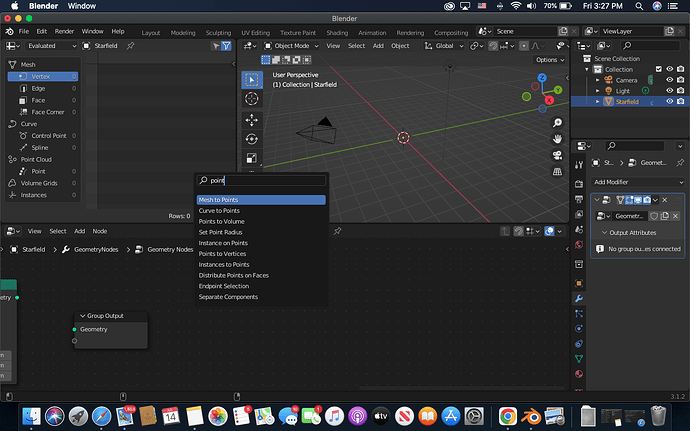
Task: Toggle snapping magnet in viewport header
Action: pyautogui.click(x=493, y=46)
